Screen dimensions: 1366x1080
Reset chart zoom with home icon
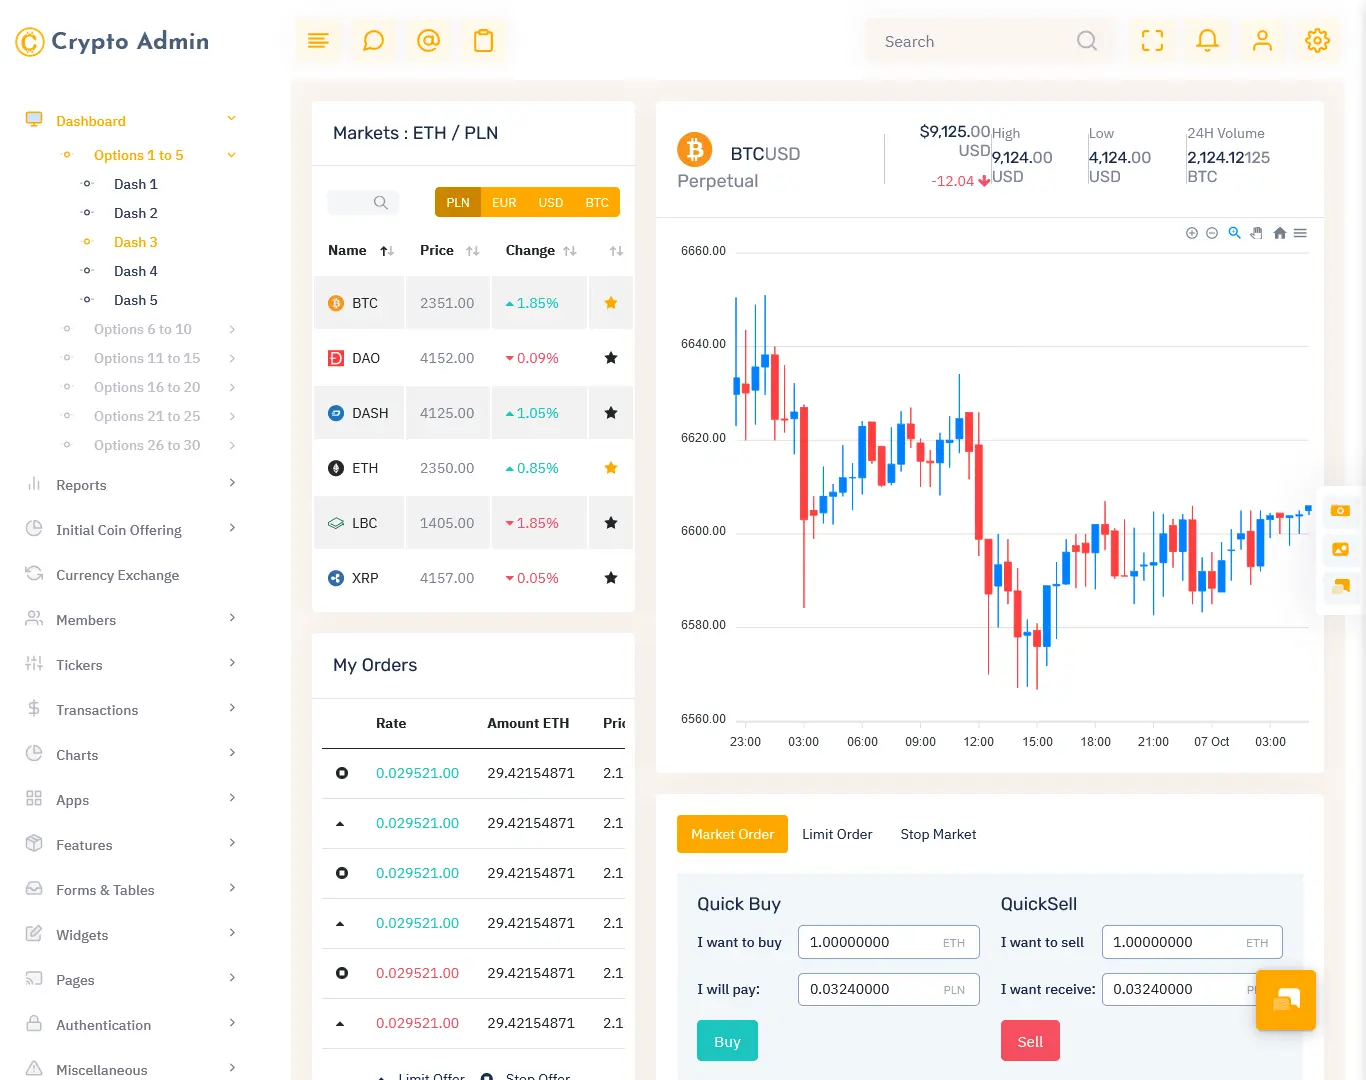(1280, 233)
